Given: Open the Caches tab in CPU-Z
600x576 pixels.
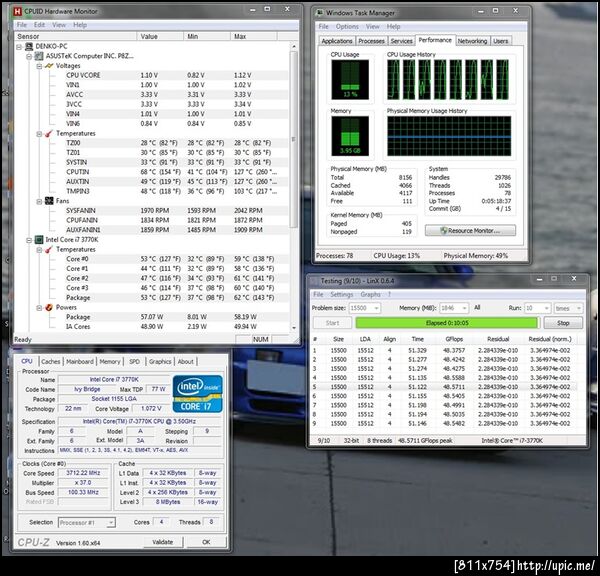Looking at the screenshot, I should click(x=51, y=362).
